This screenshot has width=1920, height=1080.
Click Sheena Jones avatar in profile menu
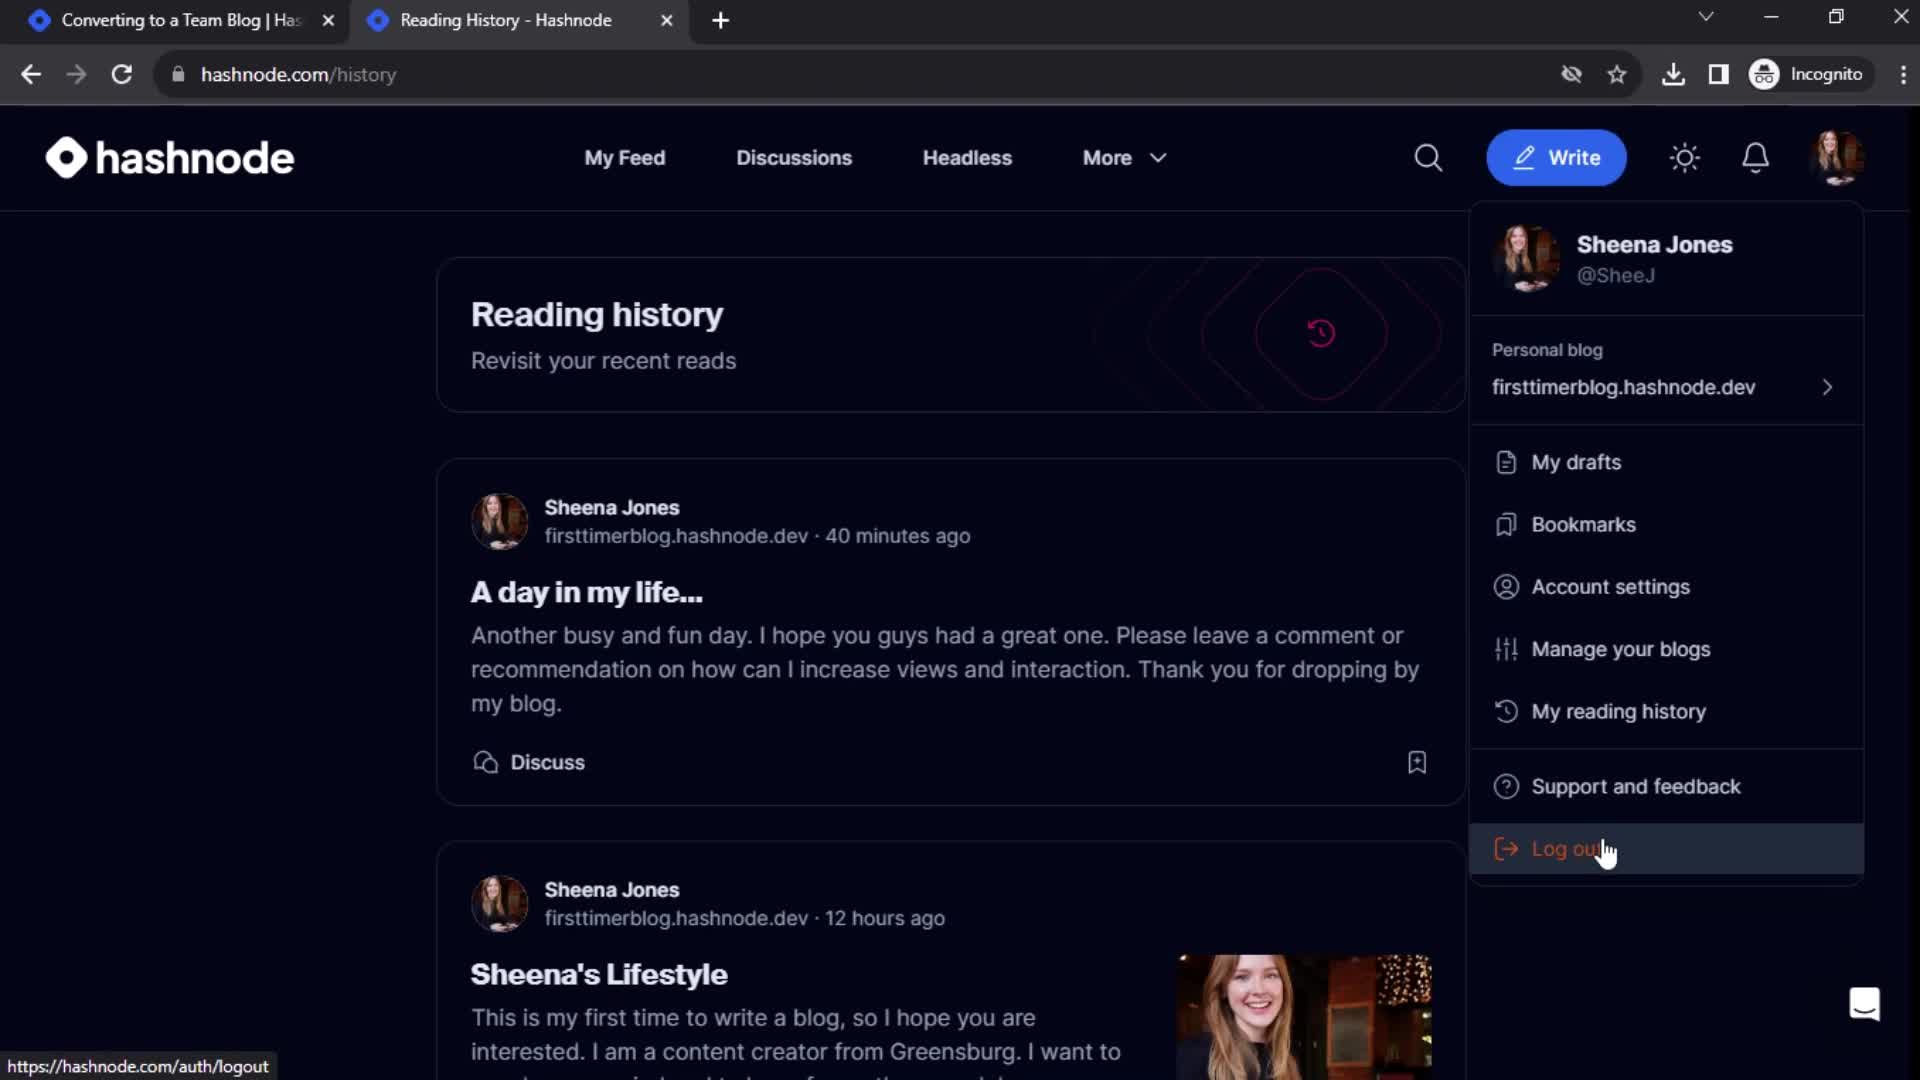(1526, 258)
